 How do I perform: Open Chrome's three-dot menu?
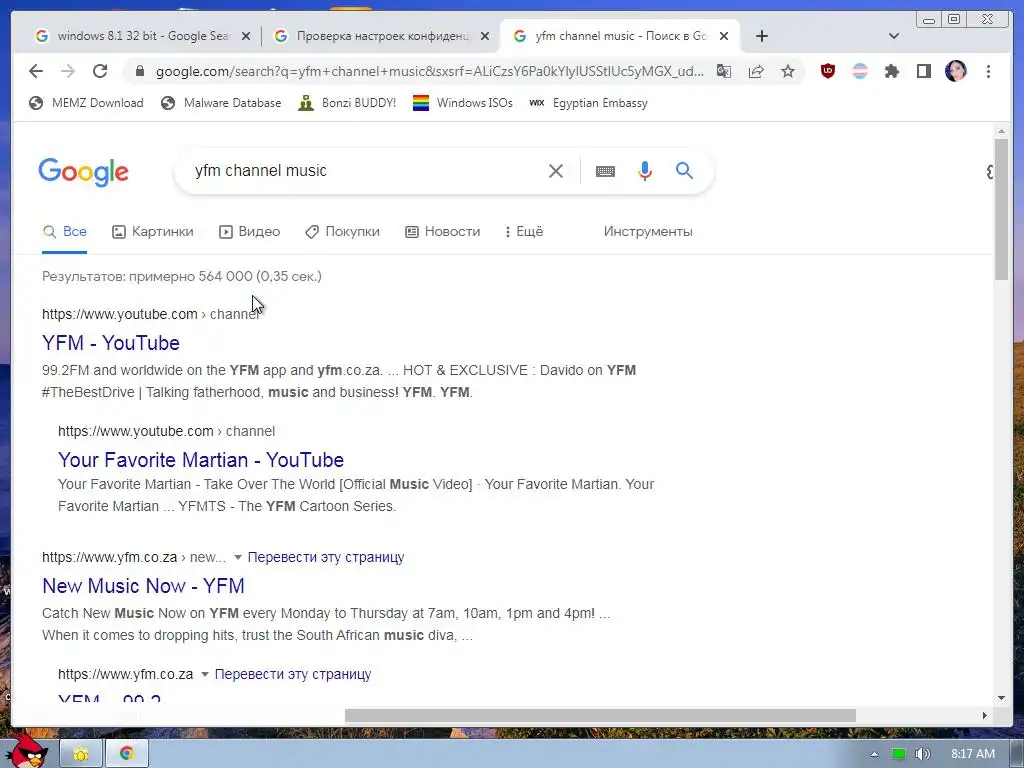tap(988, 71)
